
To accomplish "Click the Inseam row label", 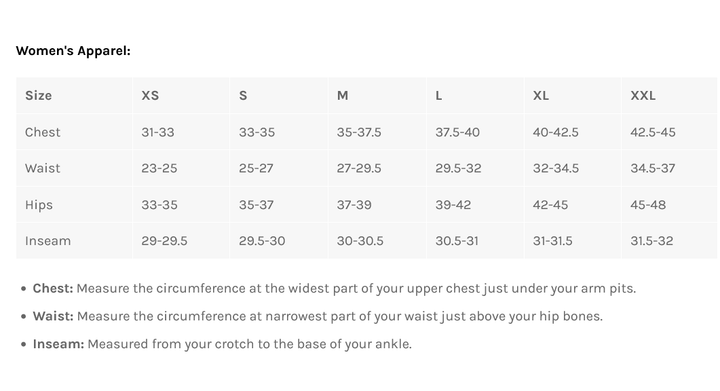I will (x=48, y=240).
